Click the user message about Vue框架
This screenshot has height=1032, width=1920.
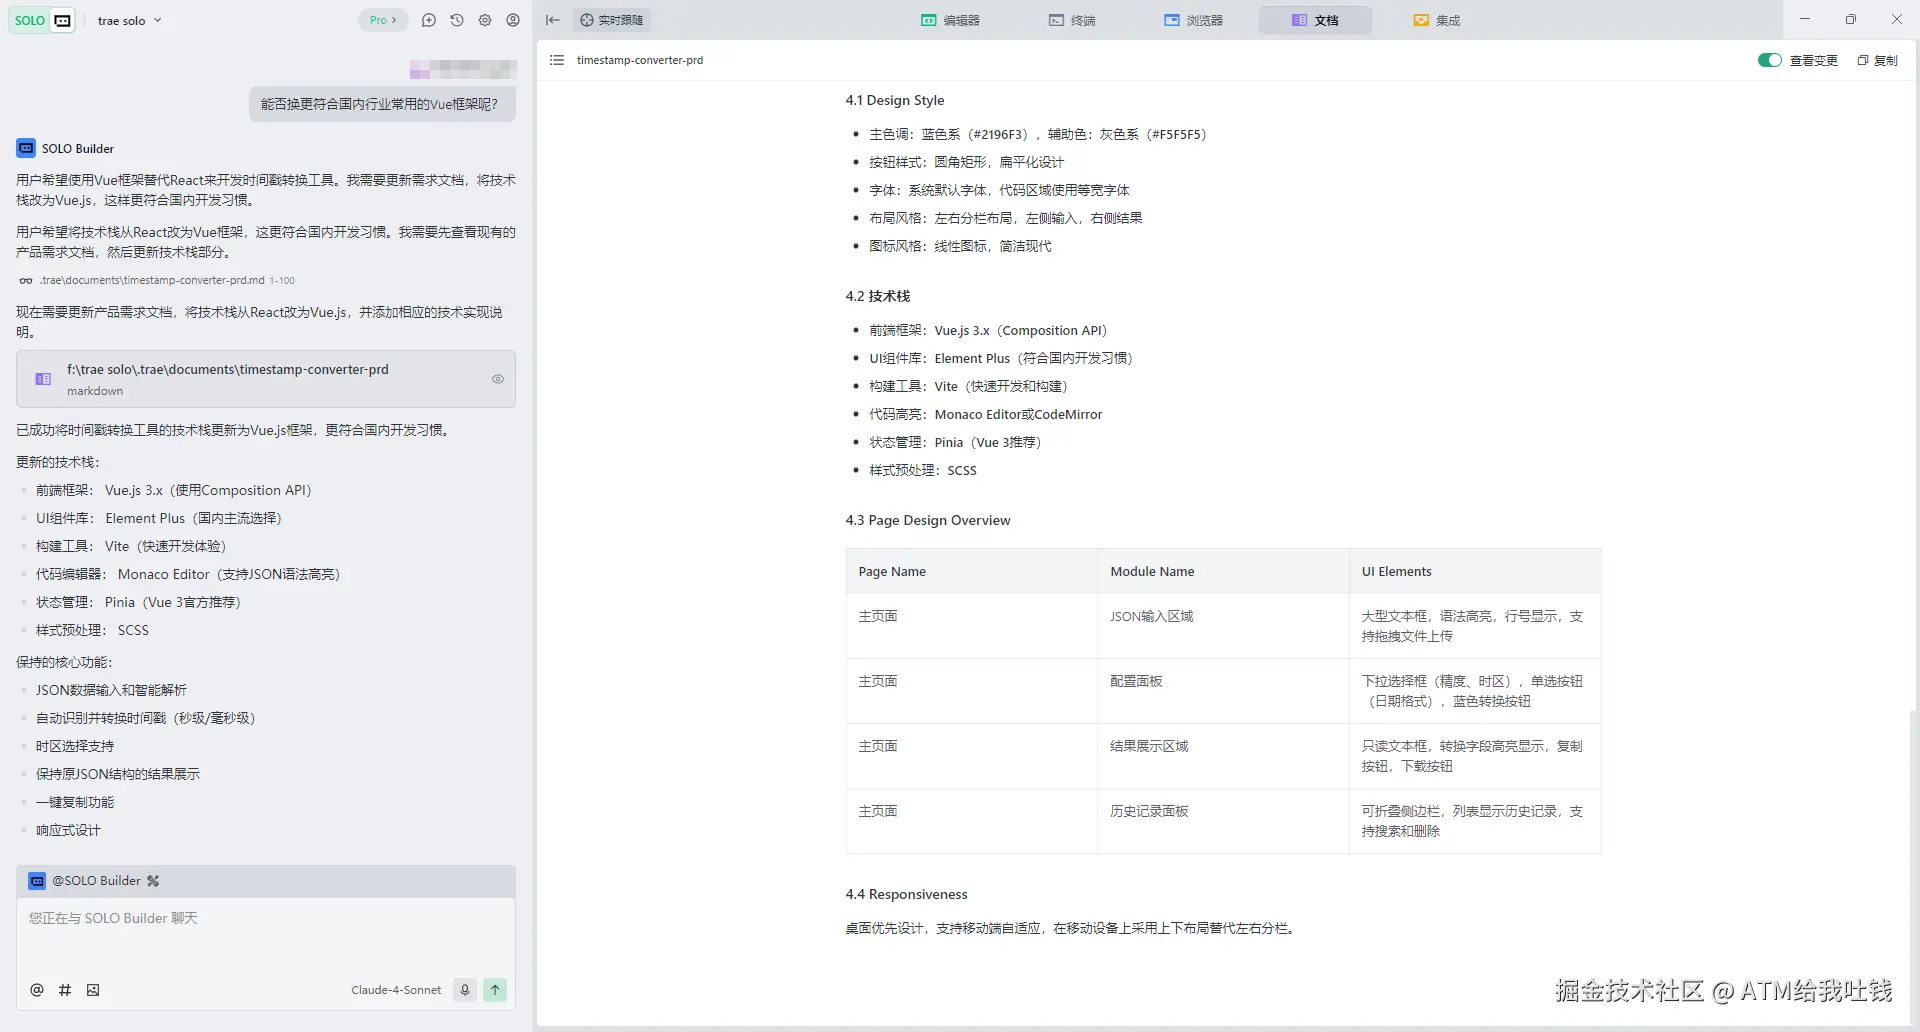(x=382, y=104)
